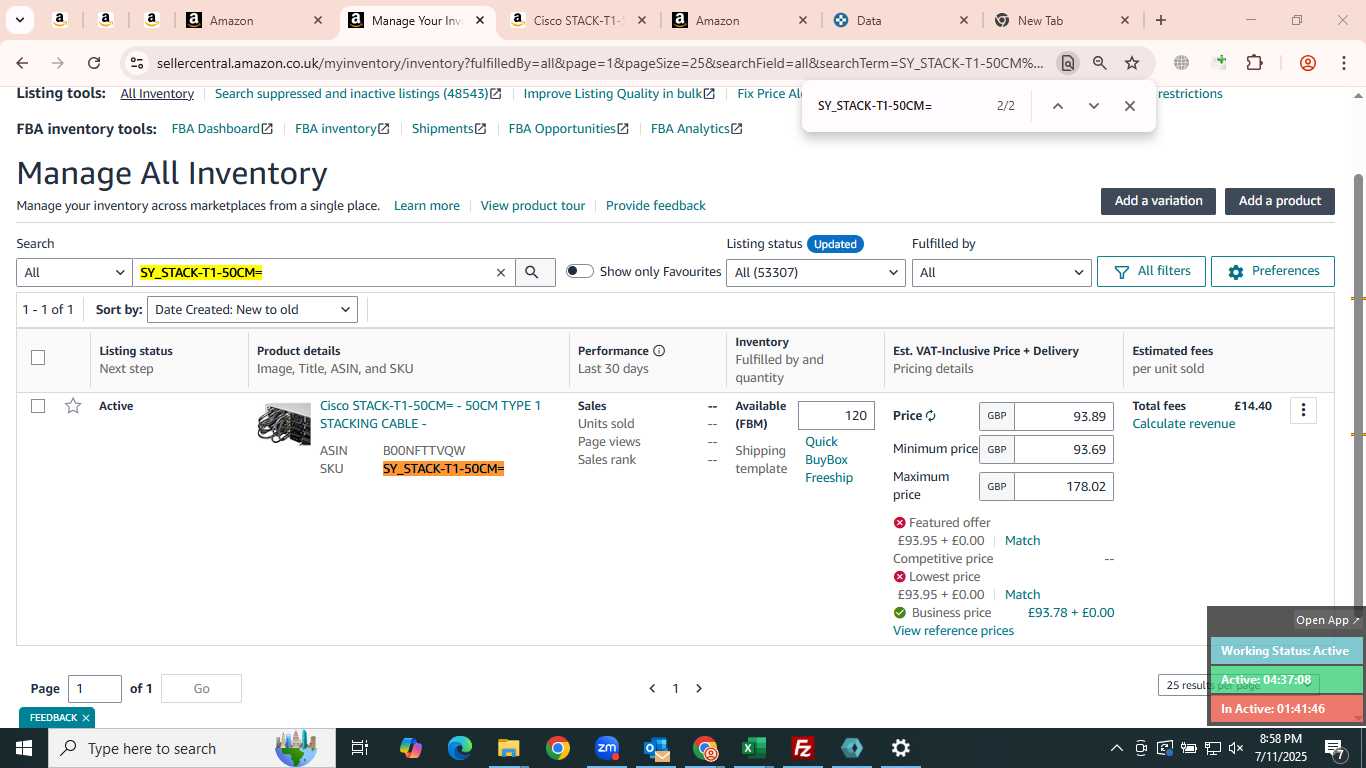Click Add a product button
The height and width of the screenshot is (768, 1366).
click(1280, 201)
